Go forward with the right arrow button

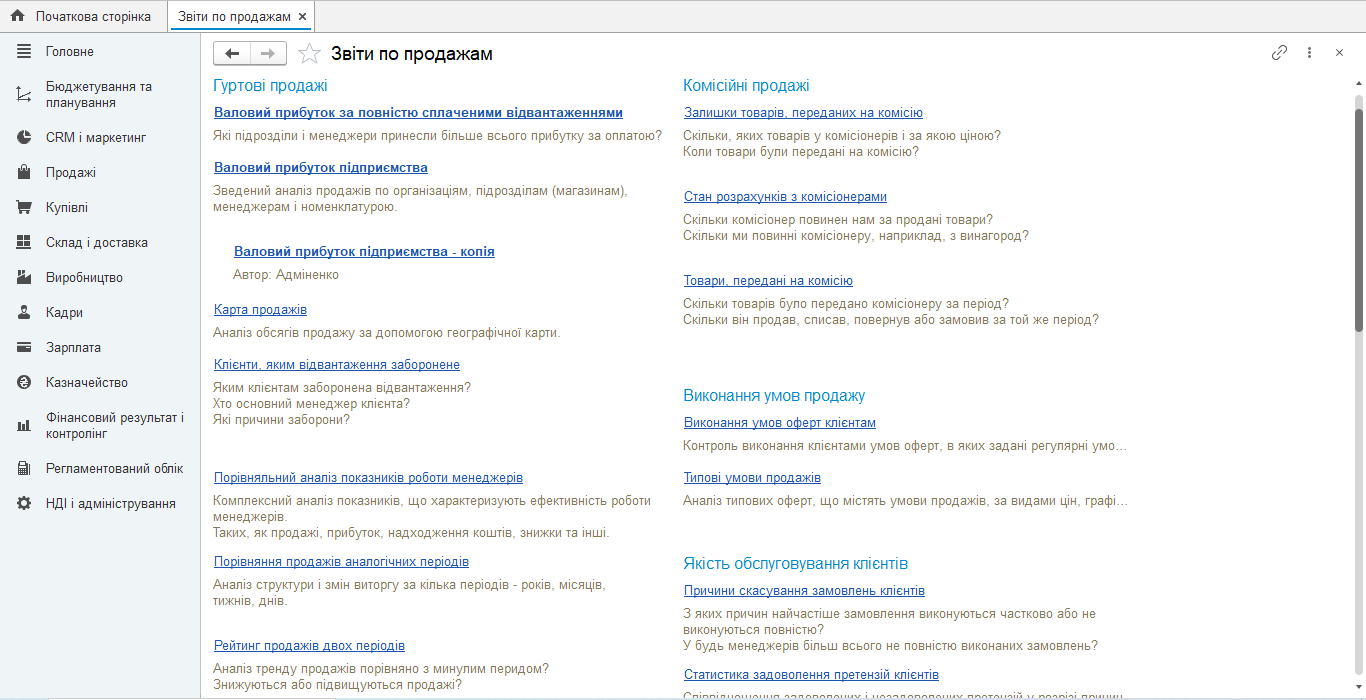point(268,53)
